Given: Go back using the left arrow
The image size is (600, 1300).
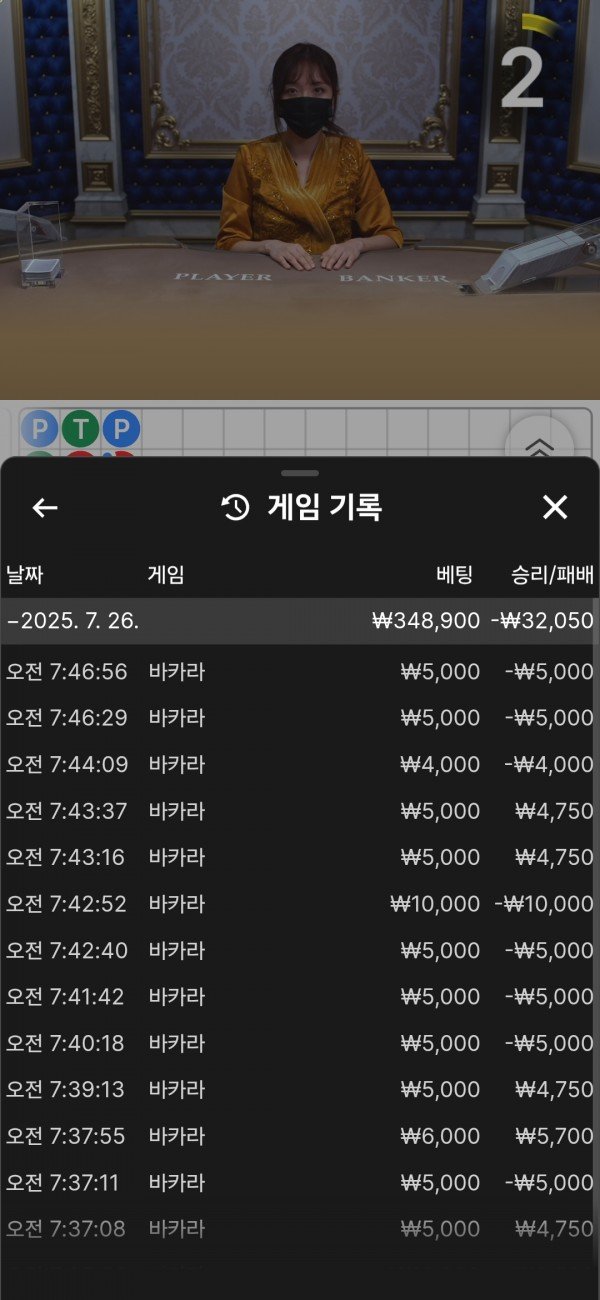Looking at the screenshot, I should coord(45,508).
